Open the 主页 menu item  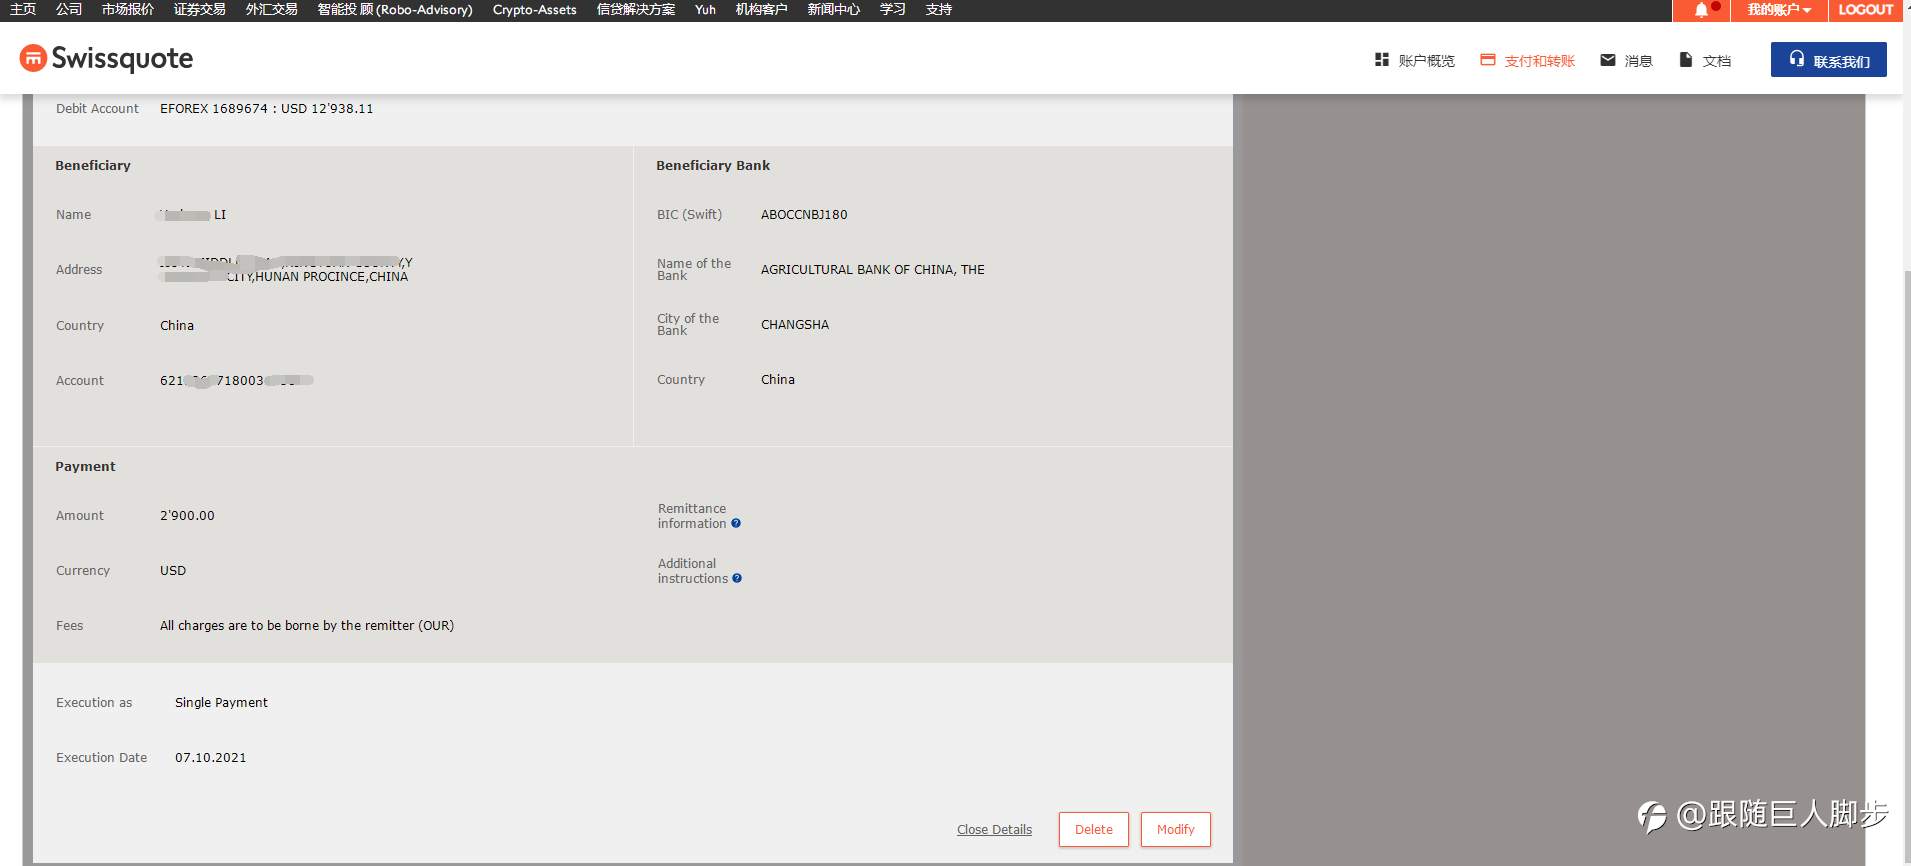pyautogui.click(x=23, y=9)
